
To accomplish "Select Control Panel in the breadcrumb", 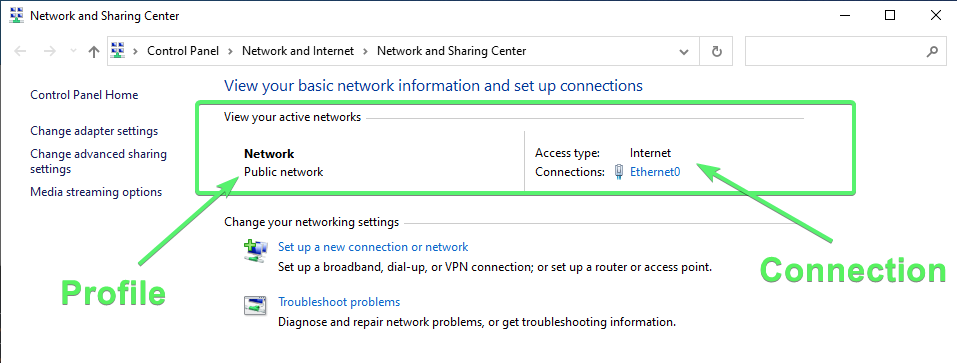I will [x=183, y=51].
